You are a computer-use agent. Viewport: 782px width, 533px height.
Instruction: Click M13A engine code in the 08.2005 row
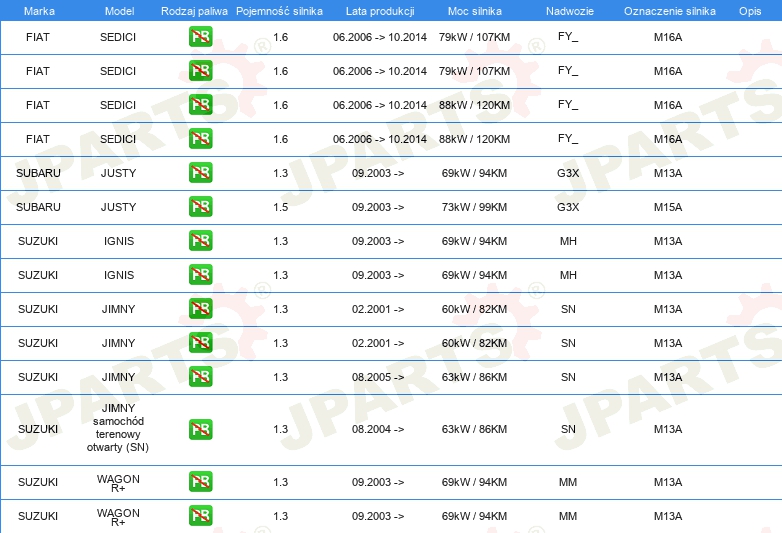coord(668,377)
